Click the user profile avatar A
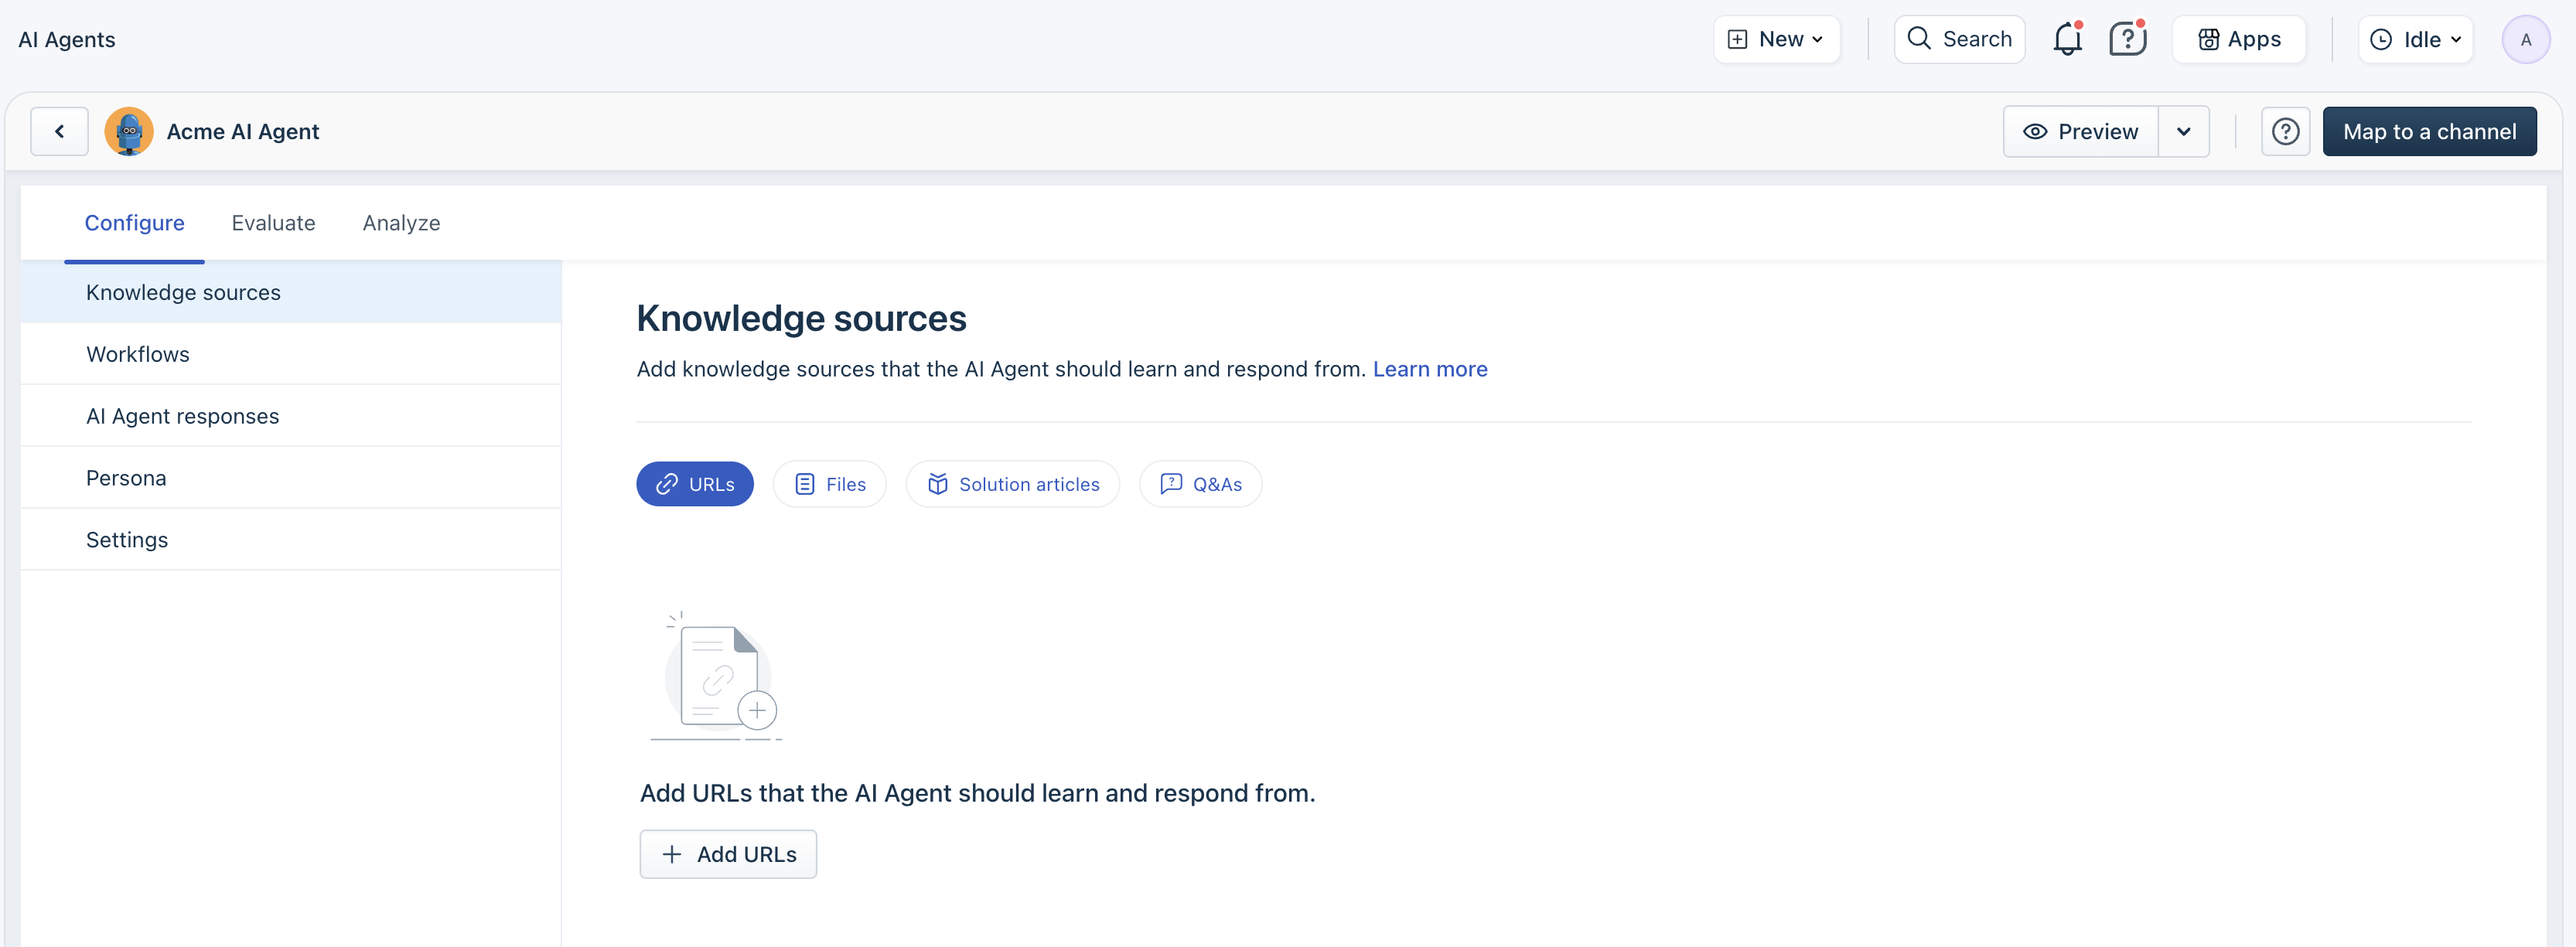The width and height of the screenshot is (2576, 947). 2525,40
